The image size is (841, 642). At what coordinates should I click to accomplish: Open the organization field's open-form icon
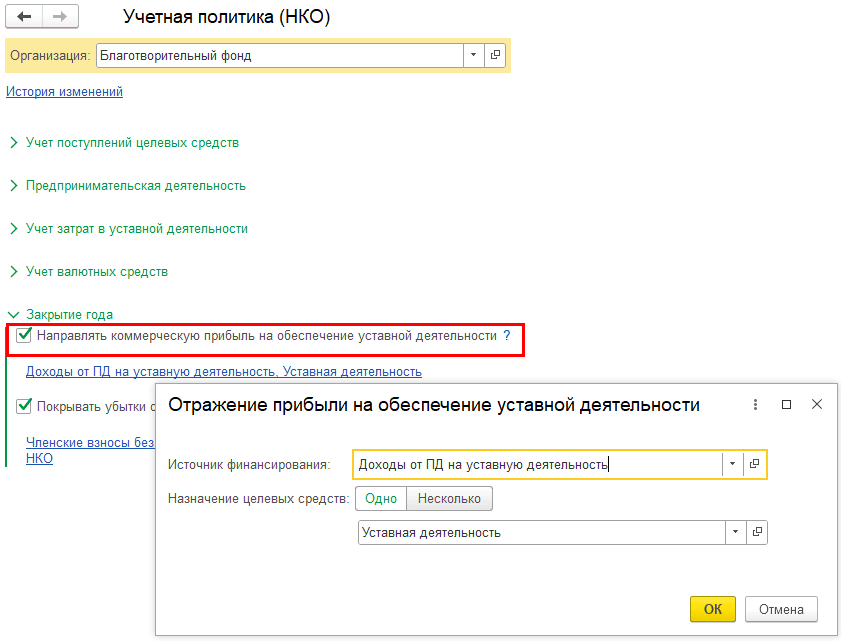pyautogui.click(x=496, y=56)
